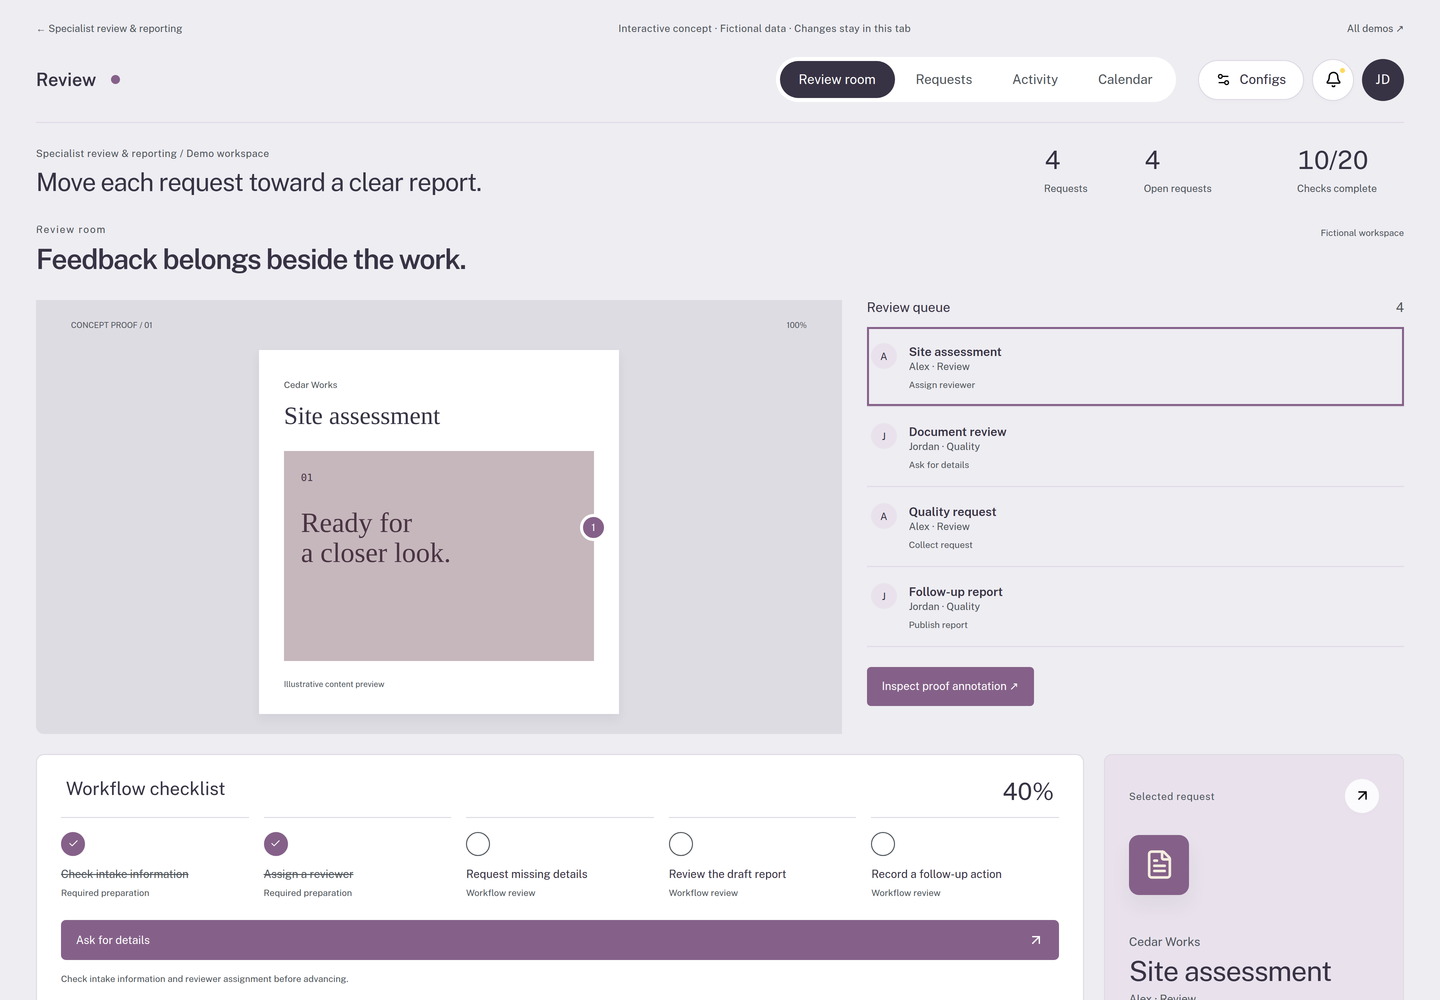The height and width of the screenshot is (1000, 1440).
Task: Click the Review logo text
Action: [x=66, y=80]
